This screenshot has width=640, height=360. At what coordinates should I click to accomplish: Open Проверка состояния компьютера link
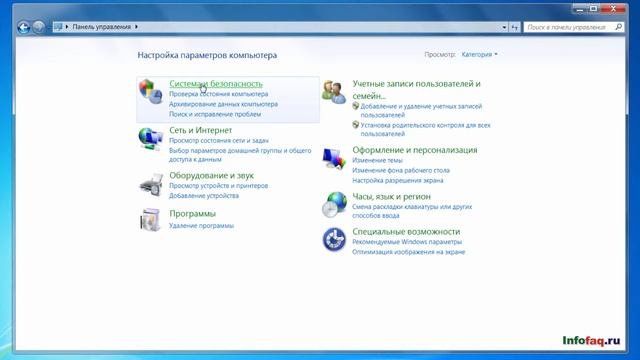pyautogui.click(x=219, y=94)
